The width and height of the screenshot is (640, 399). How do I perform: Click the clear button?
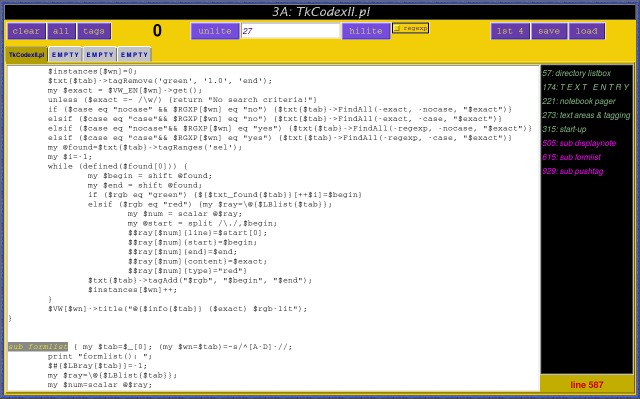26,31
